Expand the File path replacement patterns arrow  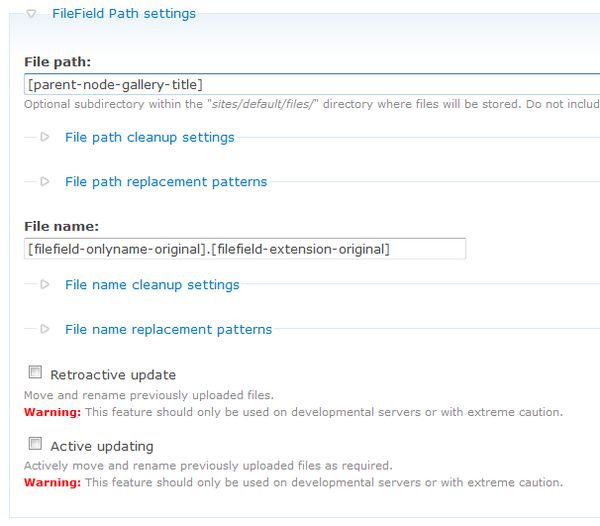pyautogui.click(x=45, y=182)
